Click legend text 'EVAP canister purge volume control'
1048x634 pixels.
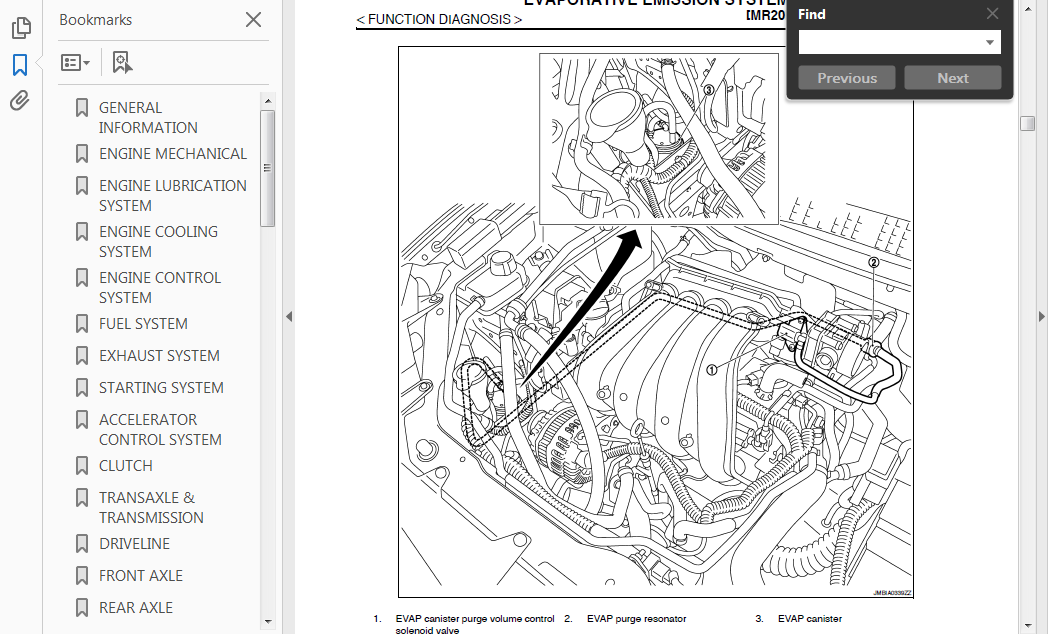click(475, 619)
